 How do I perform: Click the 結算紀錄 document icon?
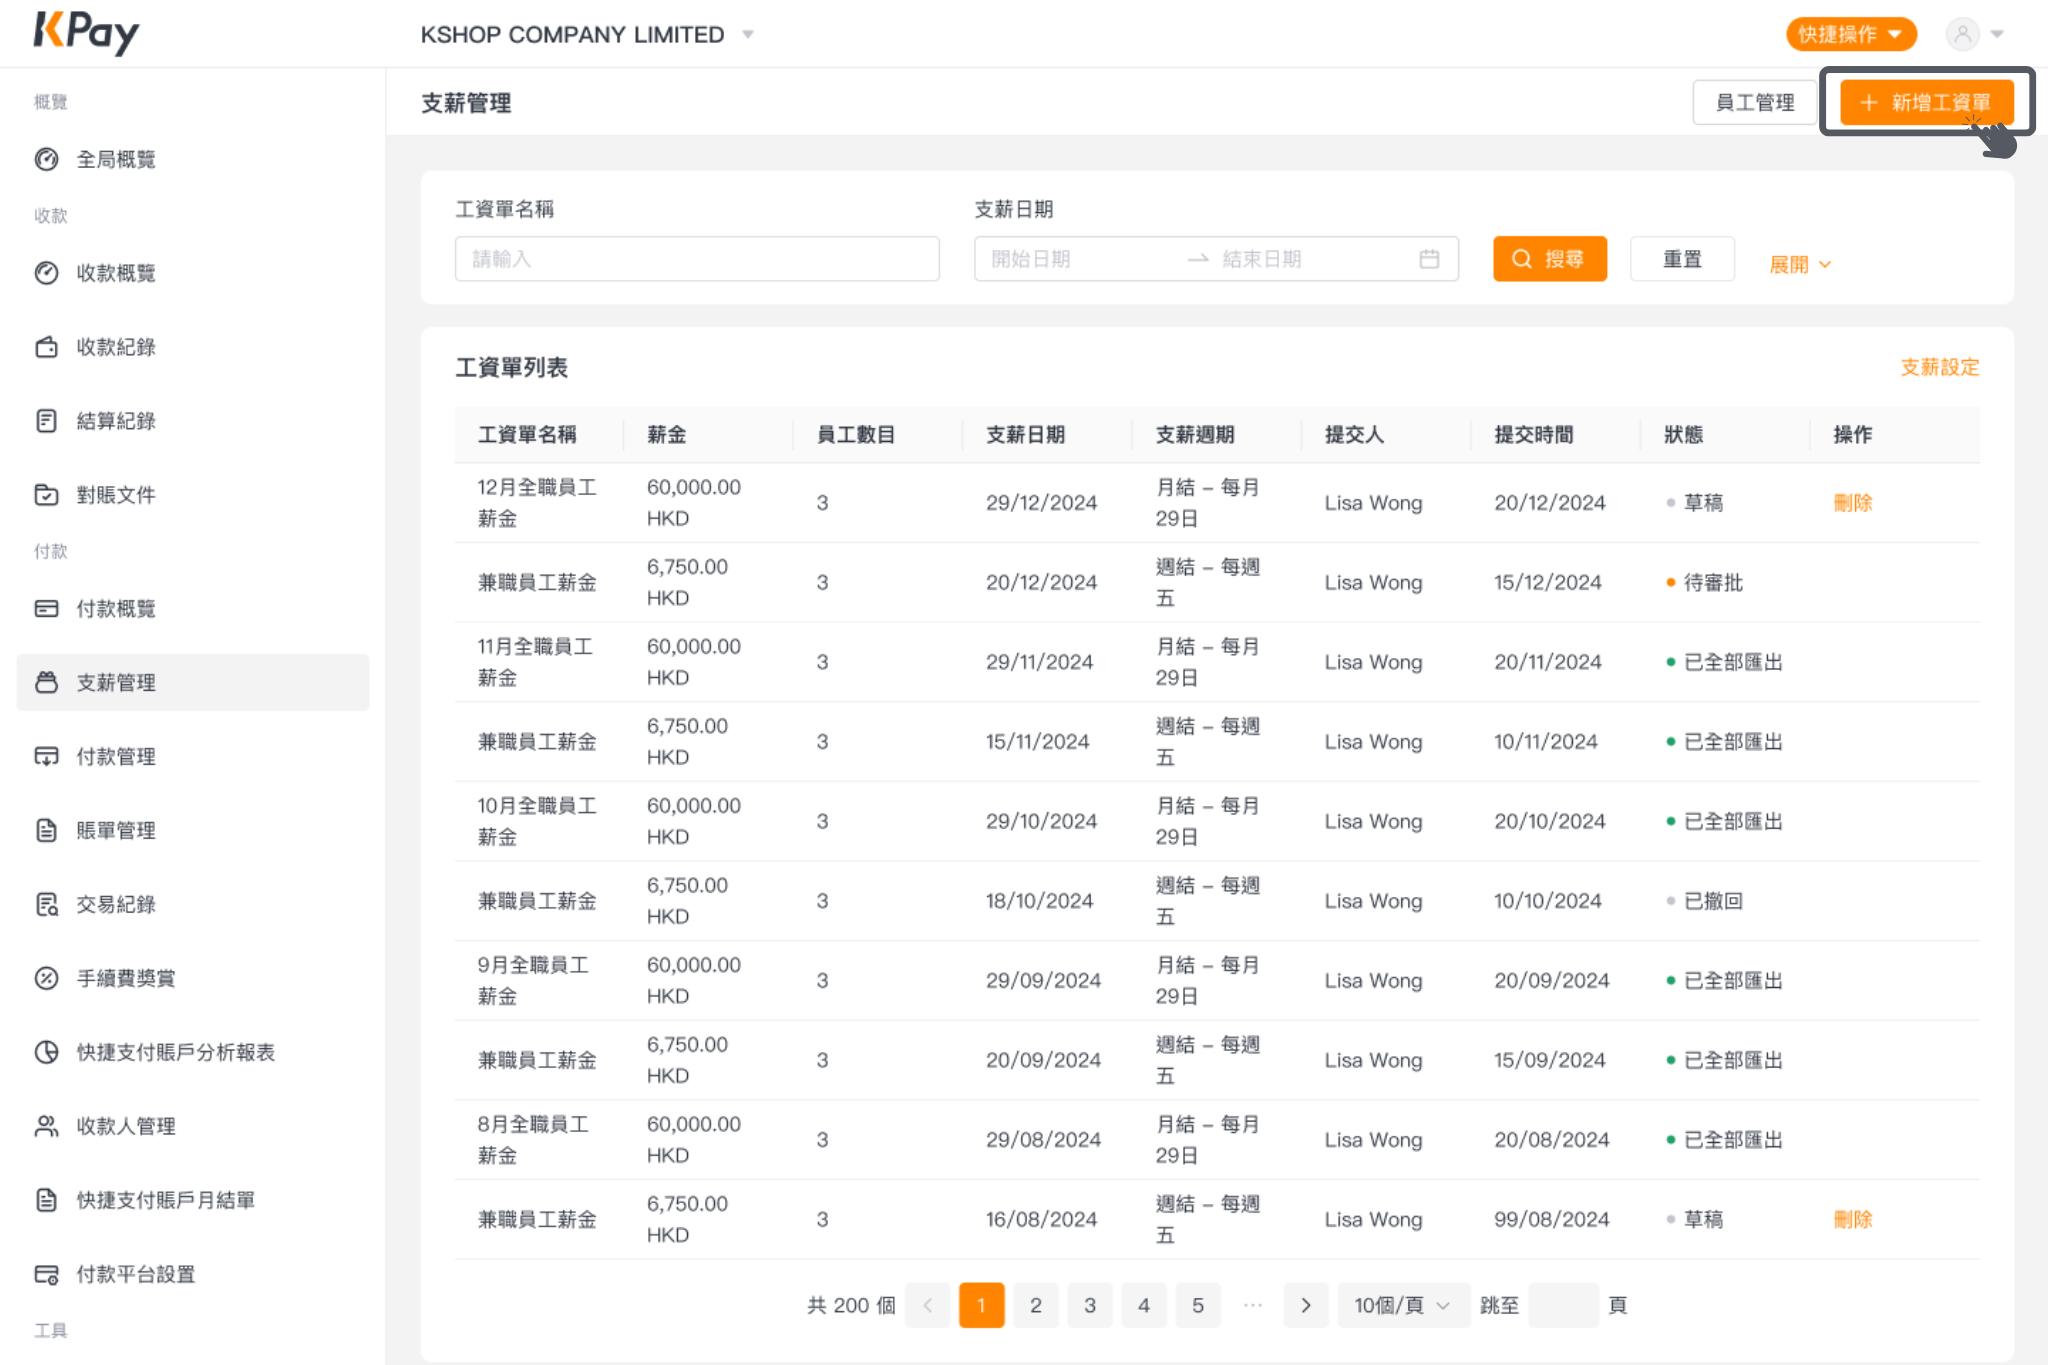click(46, 421)
